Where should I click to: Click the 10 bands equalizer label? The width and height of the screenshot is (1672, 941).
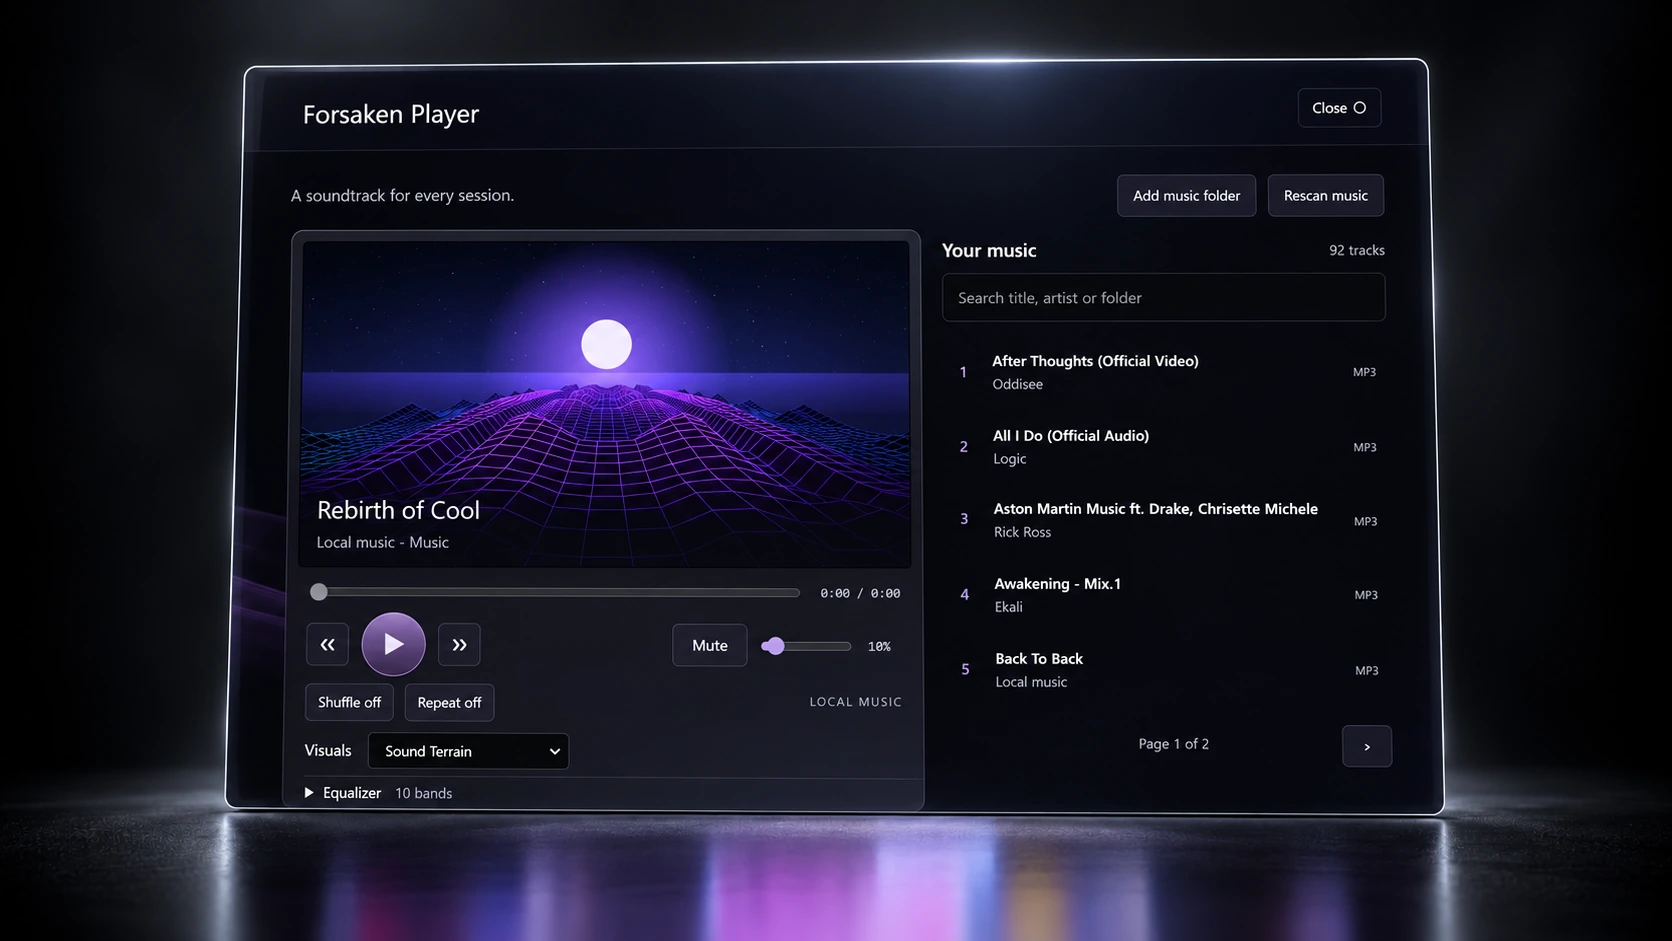[423, 793]
